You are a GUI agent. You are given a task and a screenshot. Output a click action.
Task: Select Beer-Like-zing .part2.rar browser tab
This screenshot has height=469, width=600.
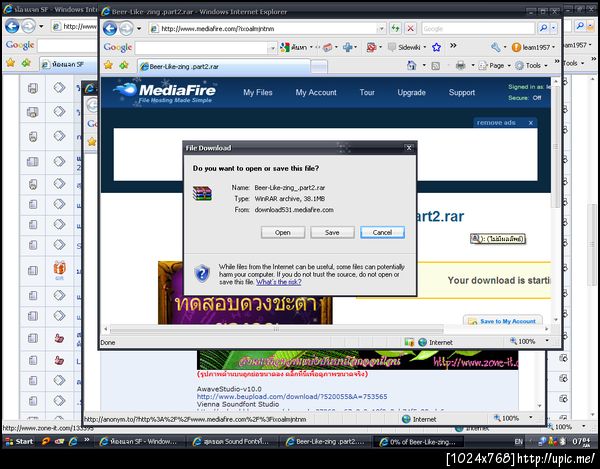click(x=224, y=66)
